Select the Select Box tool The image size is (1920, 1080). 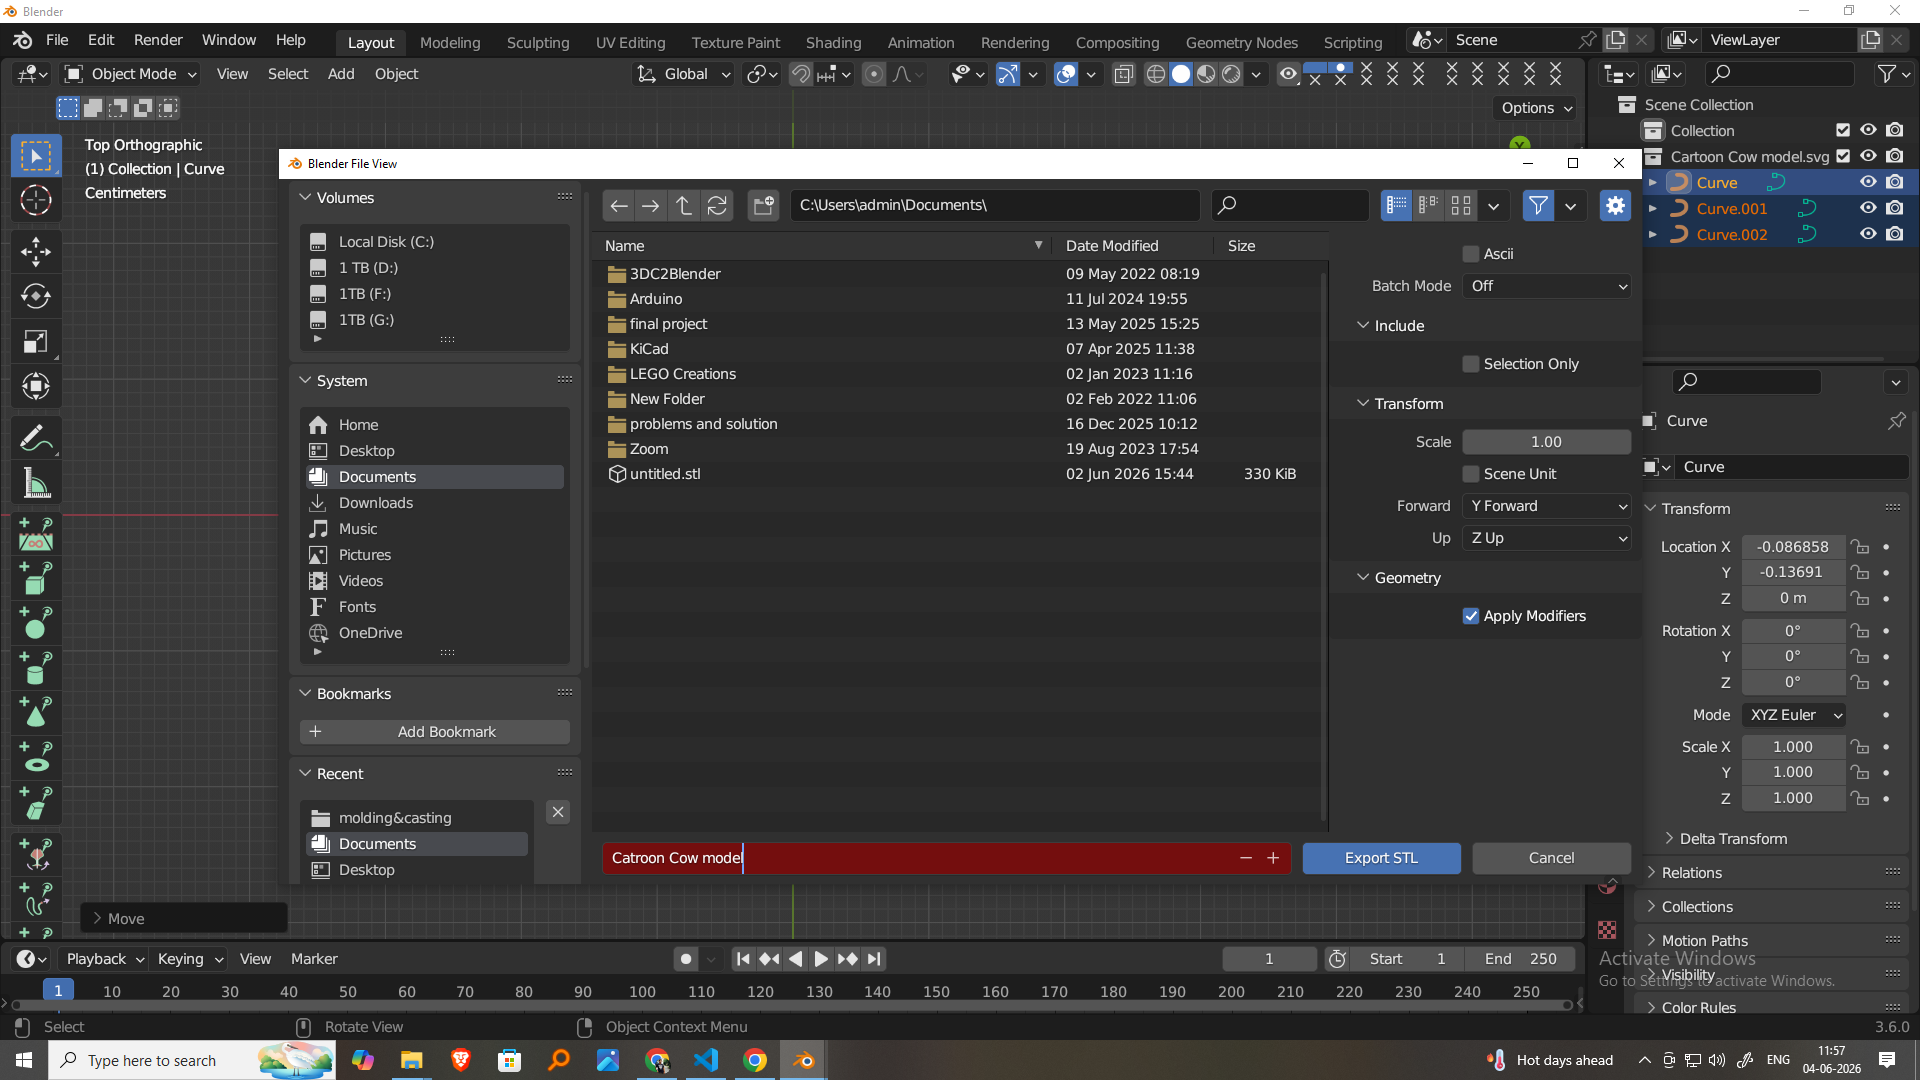[36, 156]
